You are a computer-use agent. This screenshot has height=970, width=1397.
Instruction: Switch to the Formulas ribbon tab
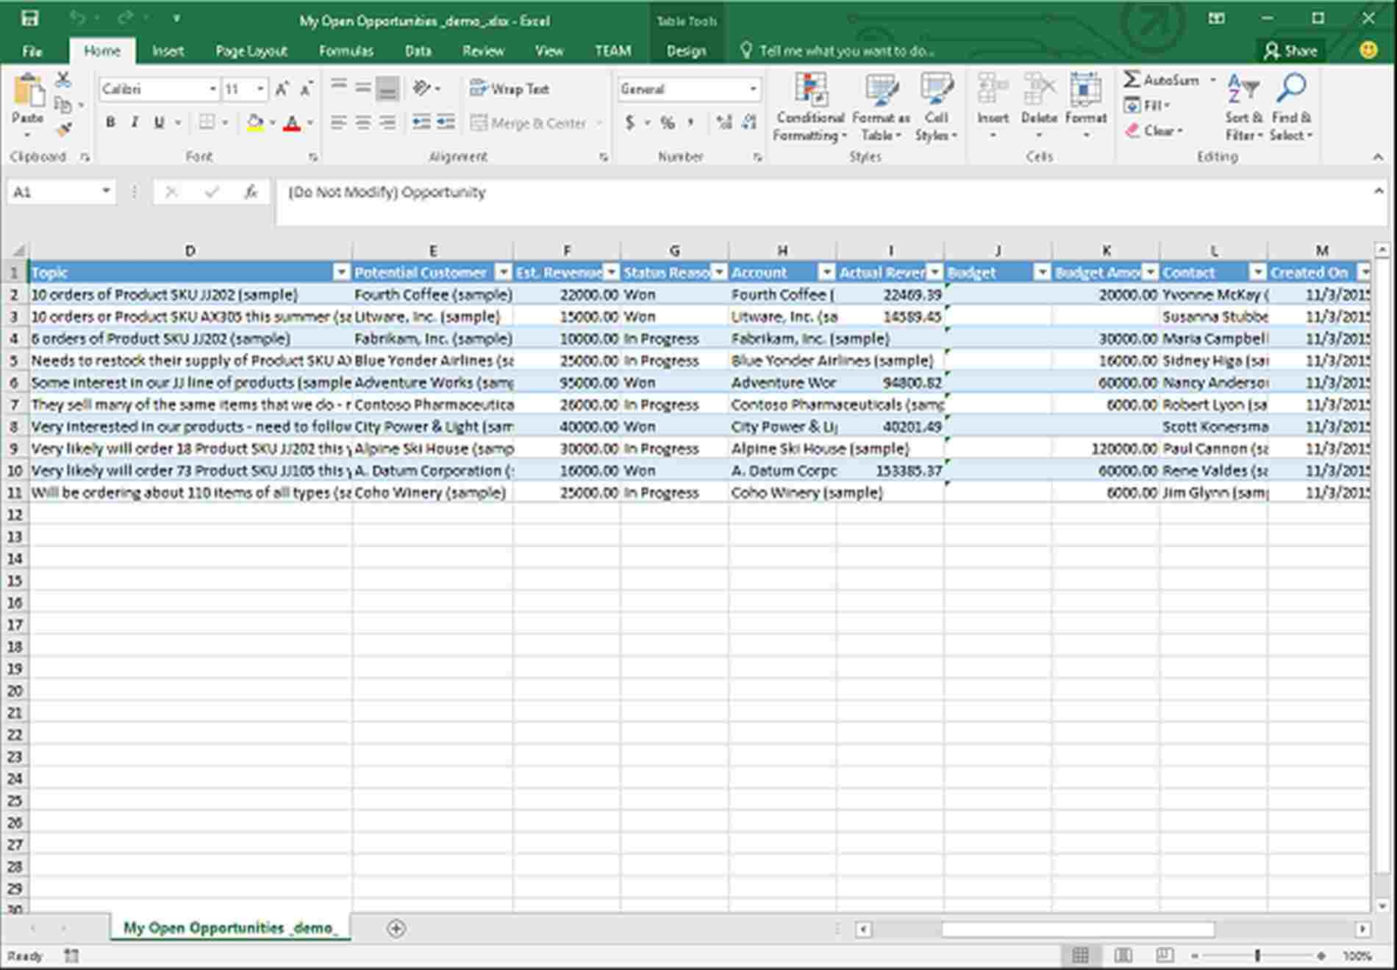[345, 51]
